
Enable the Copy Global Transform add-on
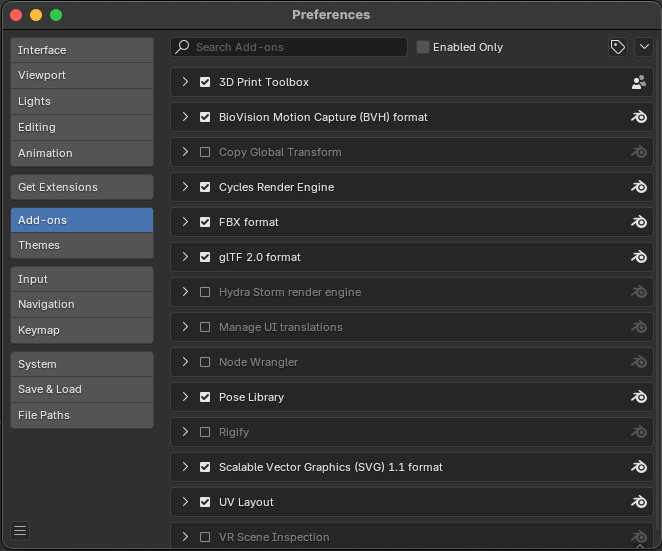(205, 152)
